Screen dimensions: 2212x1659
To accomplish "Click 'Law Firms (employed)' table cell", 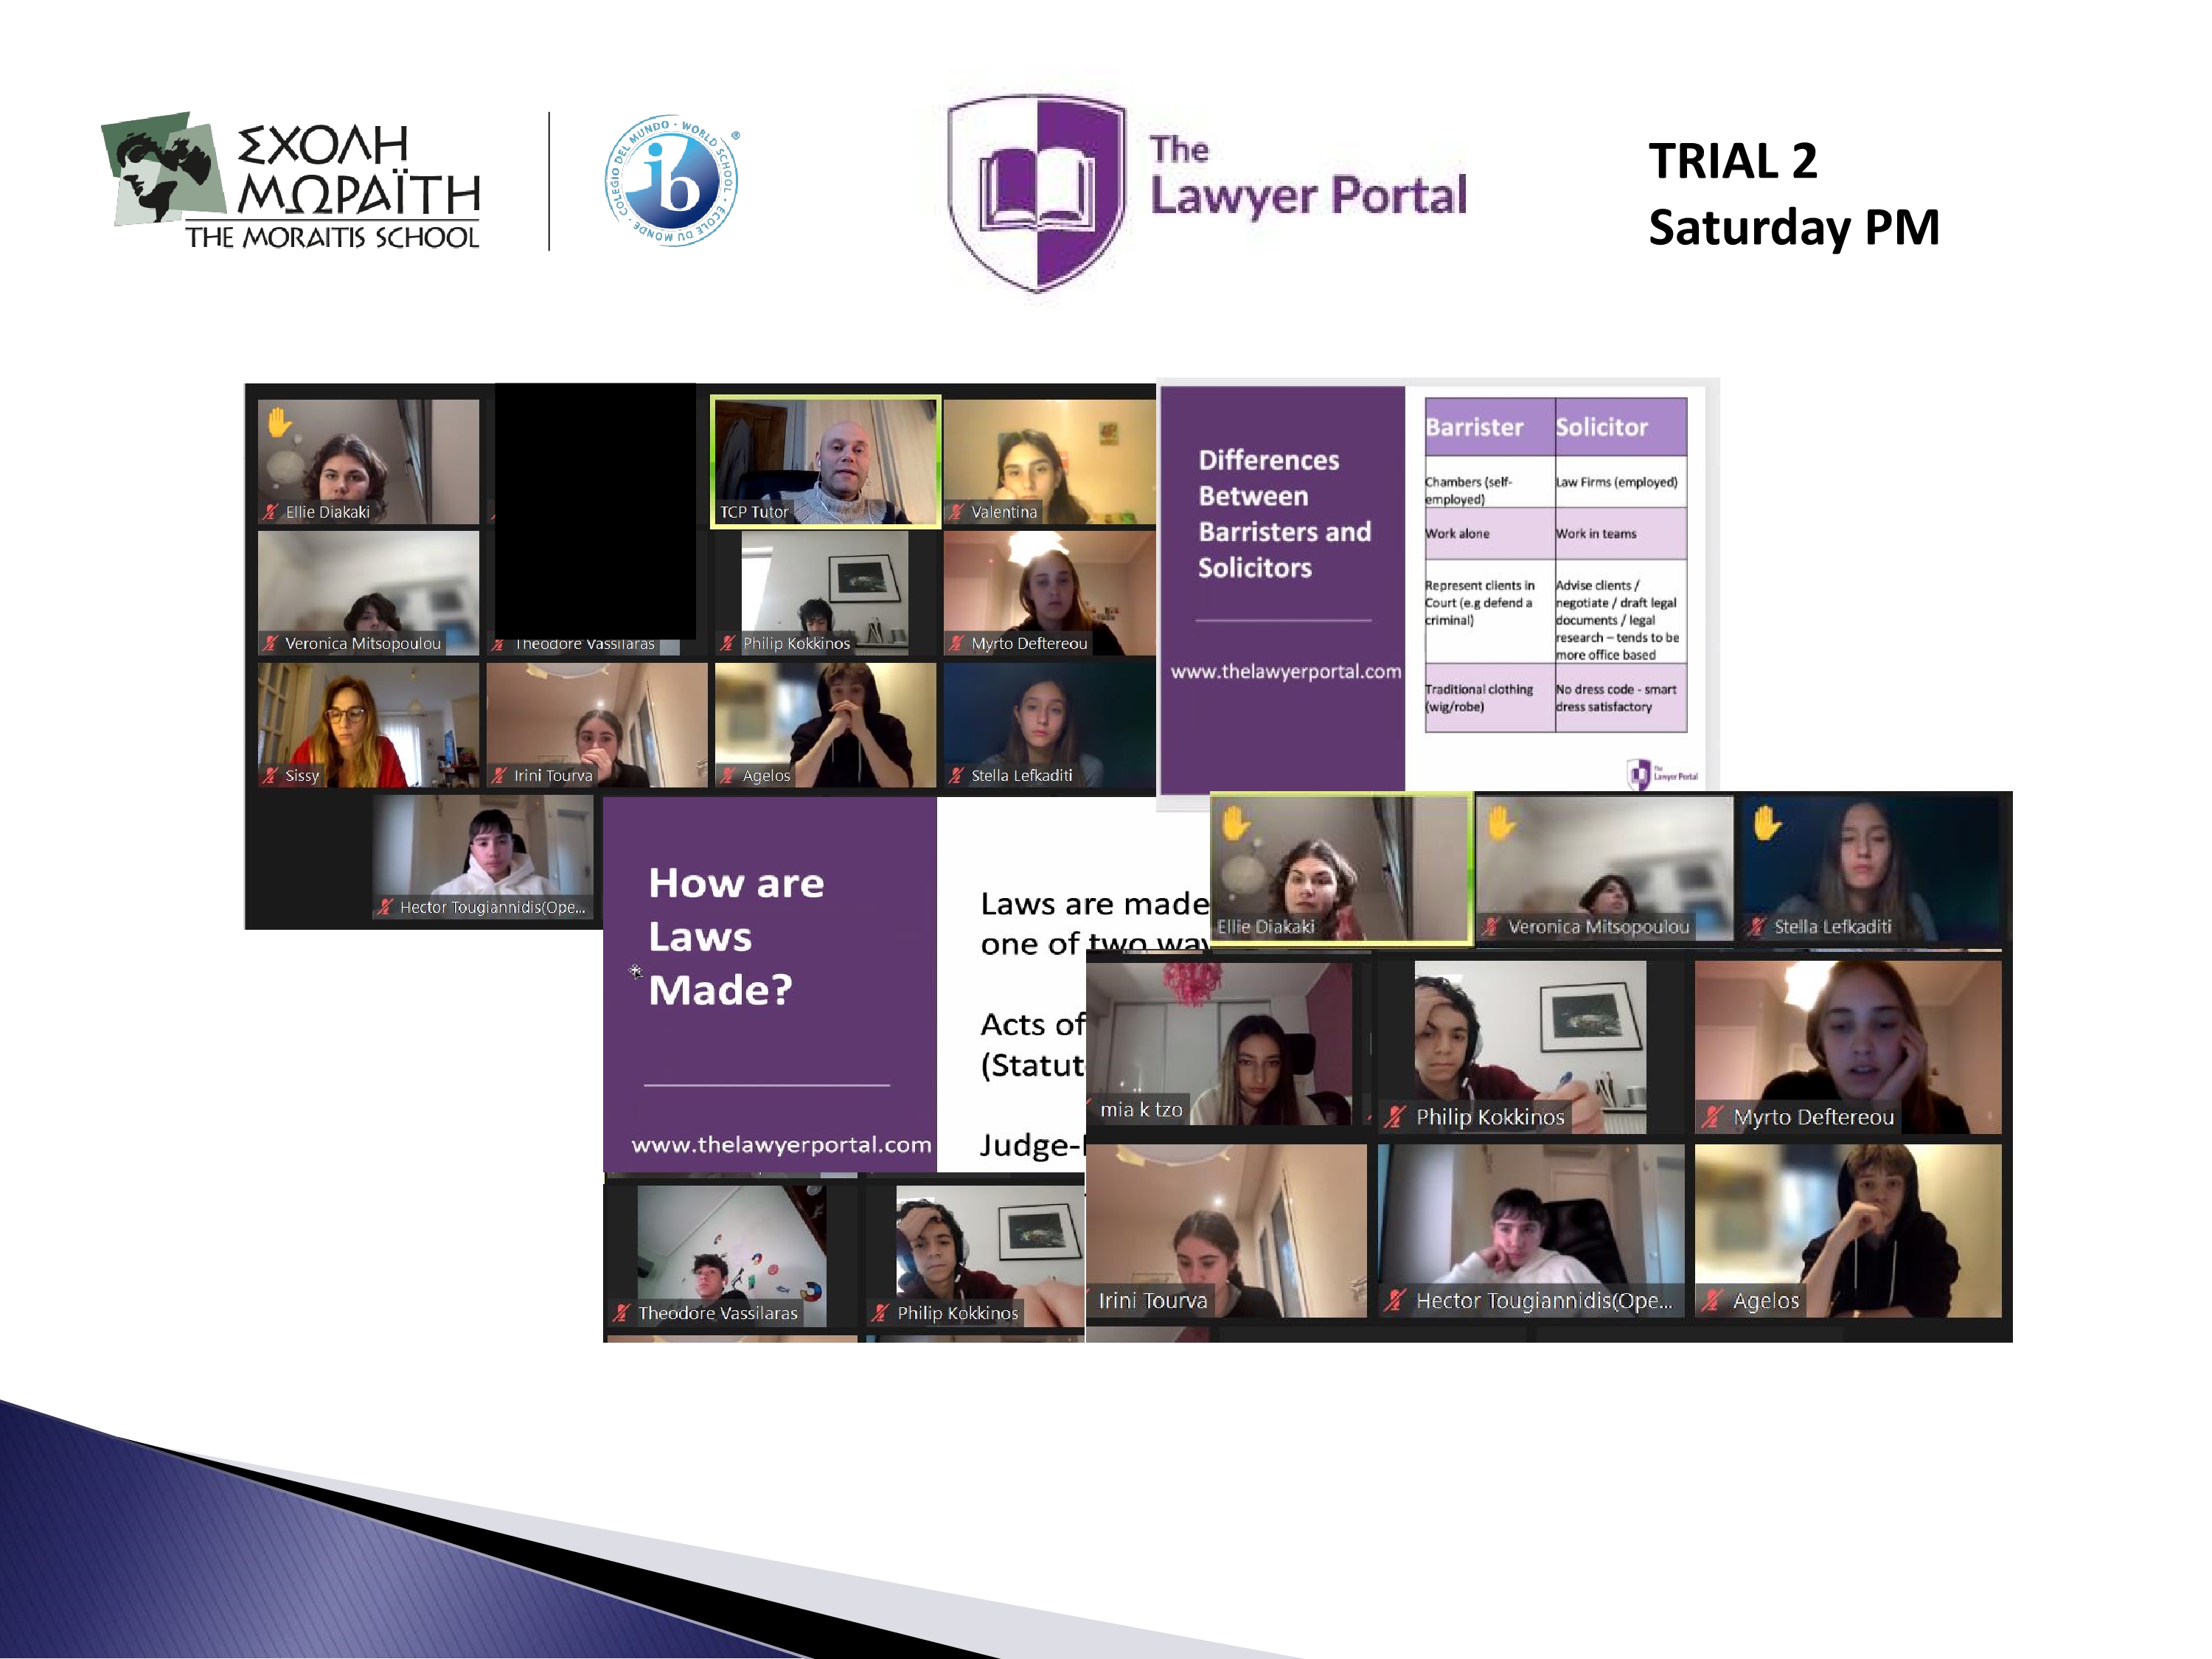I will coord(1621,482).
